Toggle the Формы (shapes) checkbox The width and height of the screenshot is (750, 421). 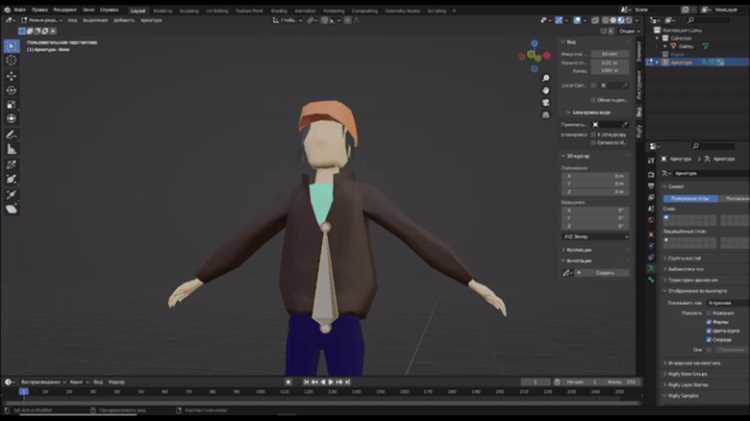[709, 322]
